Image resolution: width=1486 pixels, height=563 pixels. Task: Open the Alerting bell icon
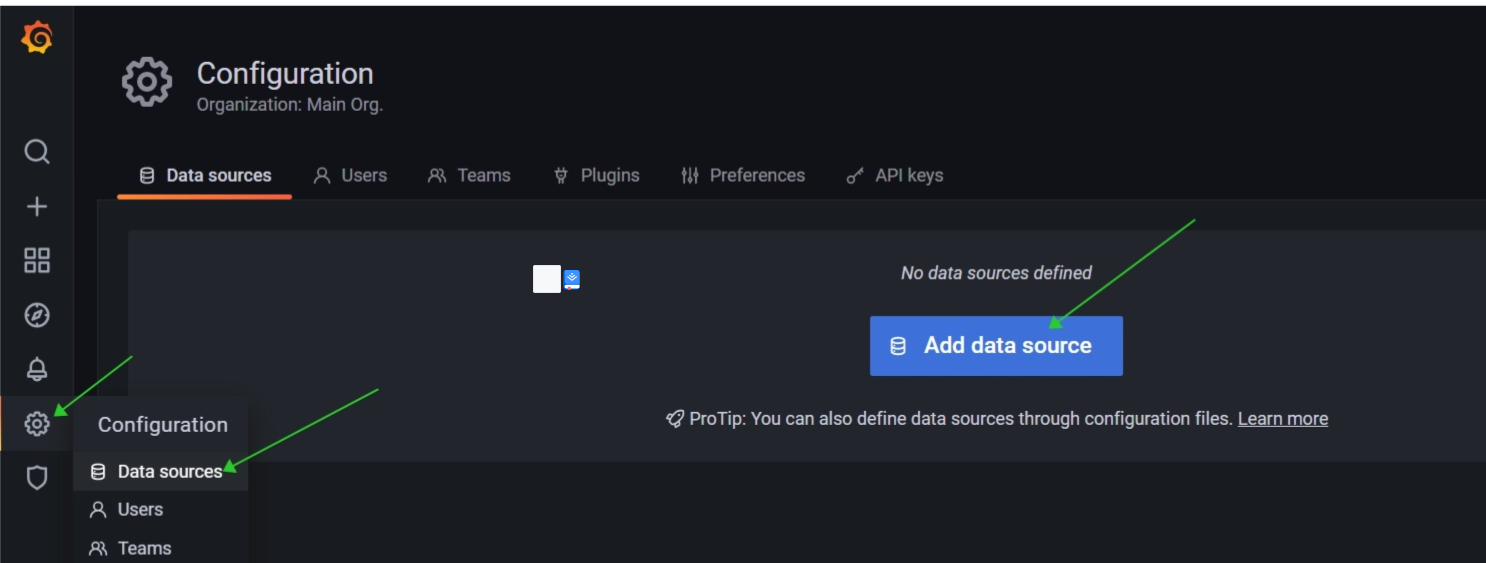[37, 369]
